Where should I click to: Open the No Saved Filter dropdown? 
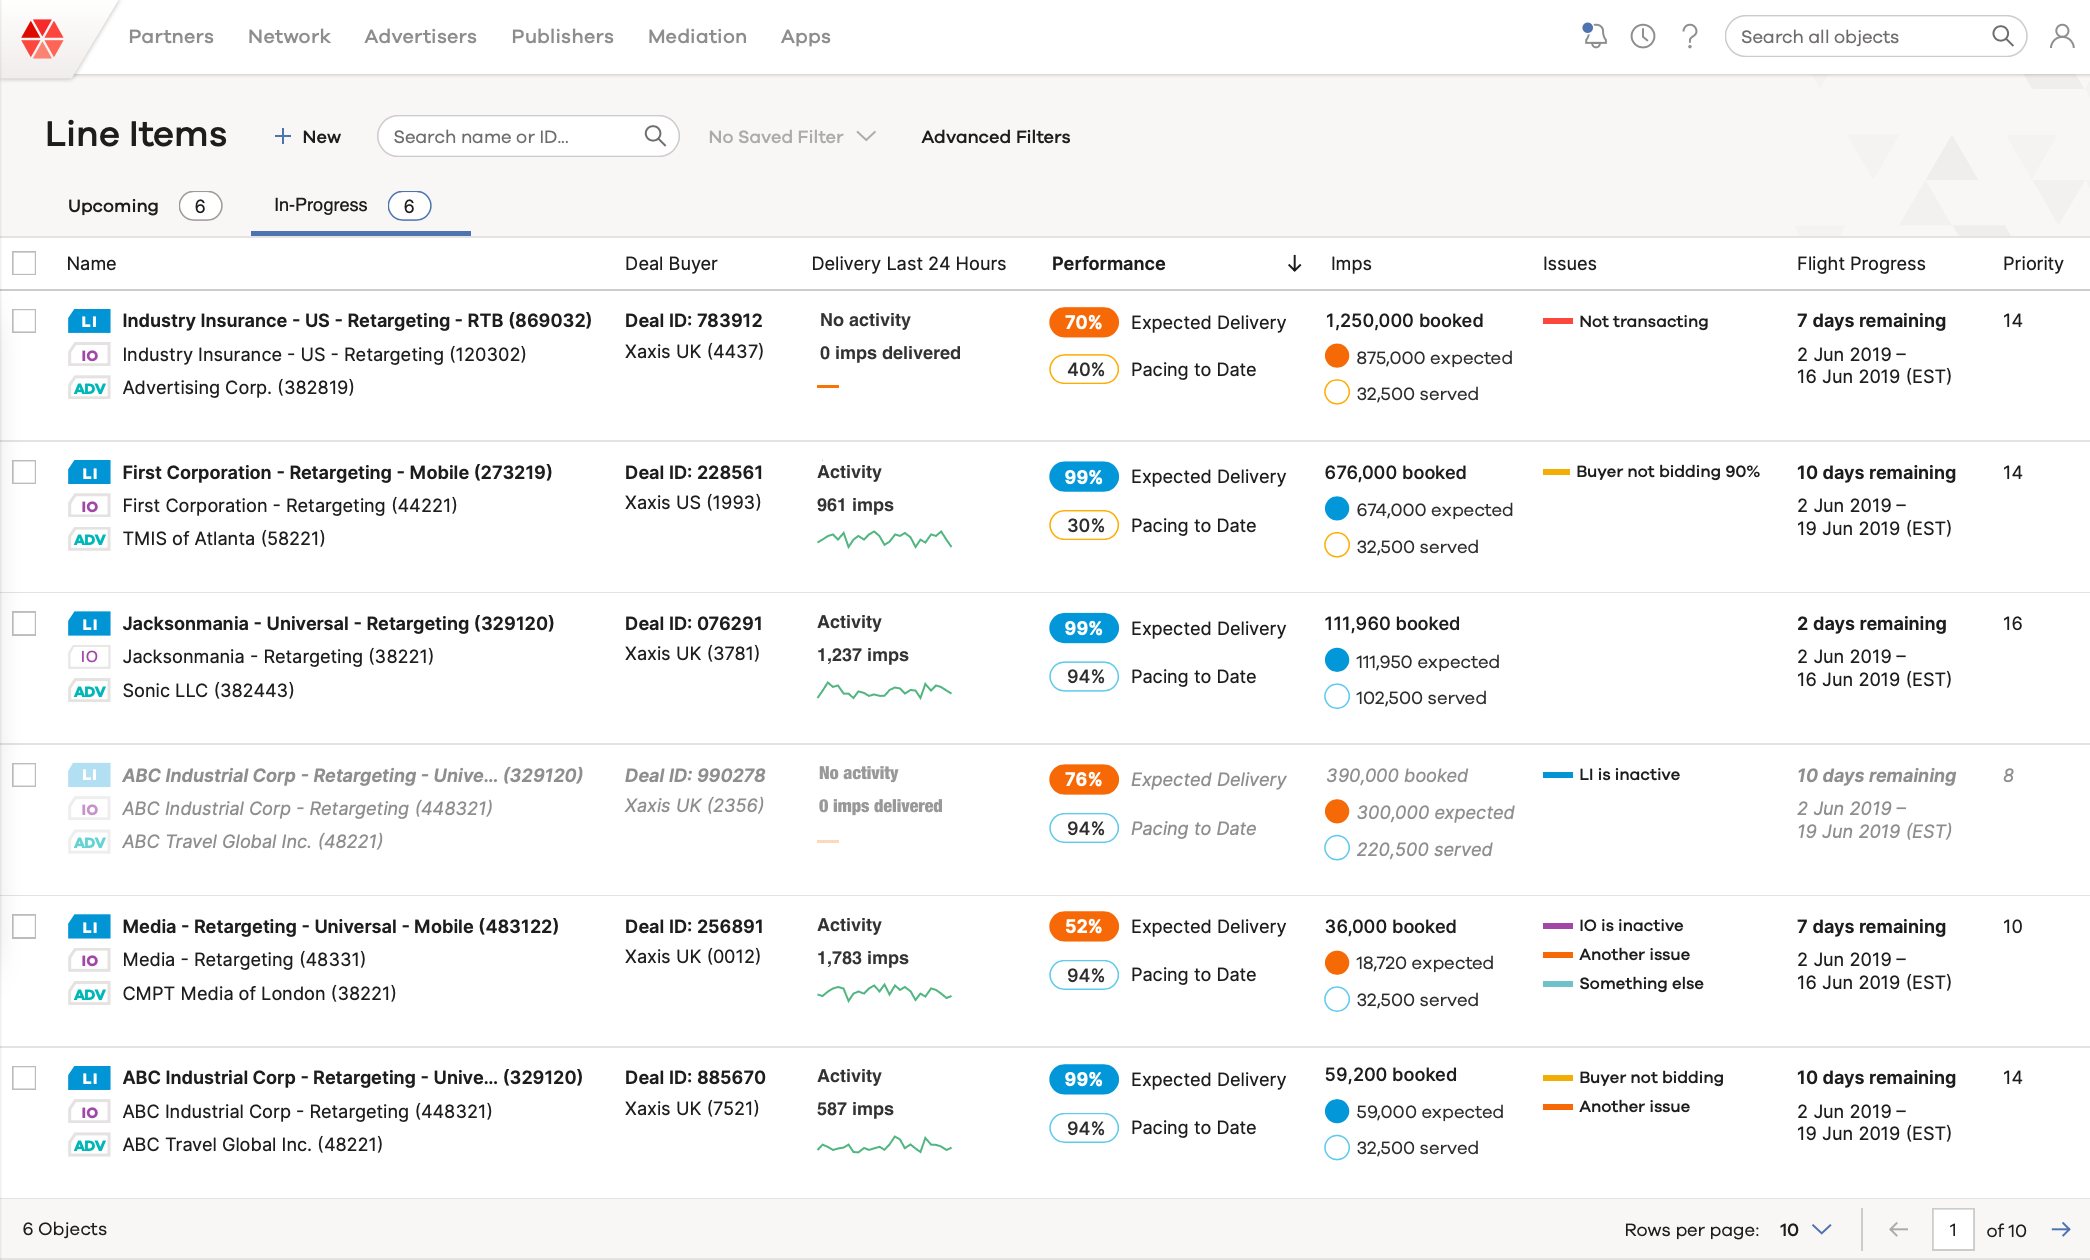click(792, 136)
